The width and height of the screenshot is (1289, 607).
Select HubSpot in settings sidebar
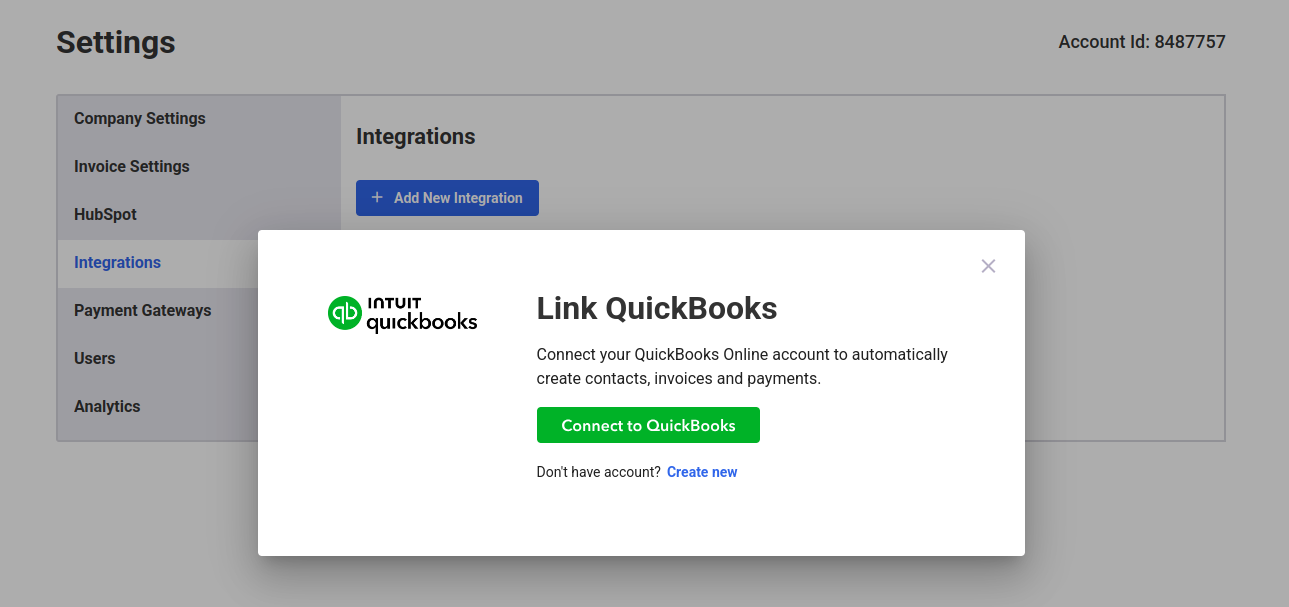199,214
